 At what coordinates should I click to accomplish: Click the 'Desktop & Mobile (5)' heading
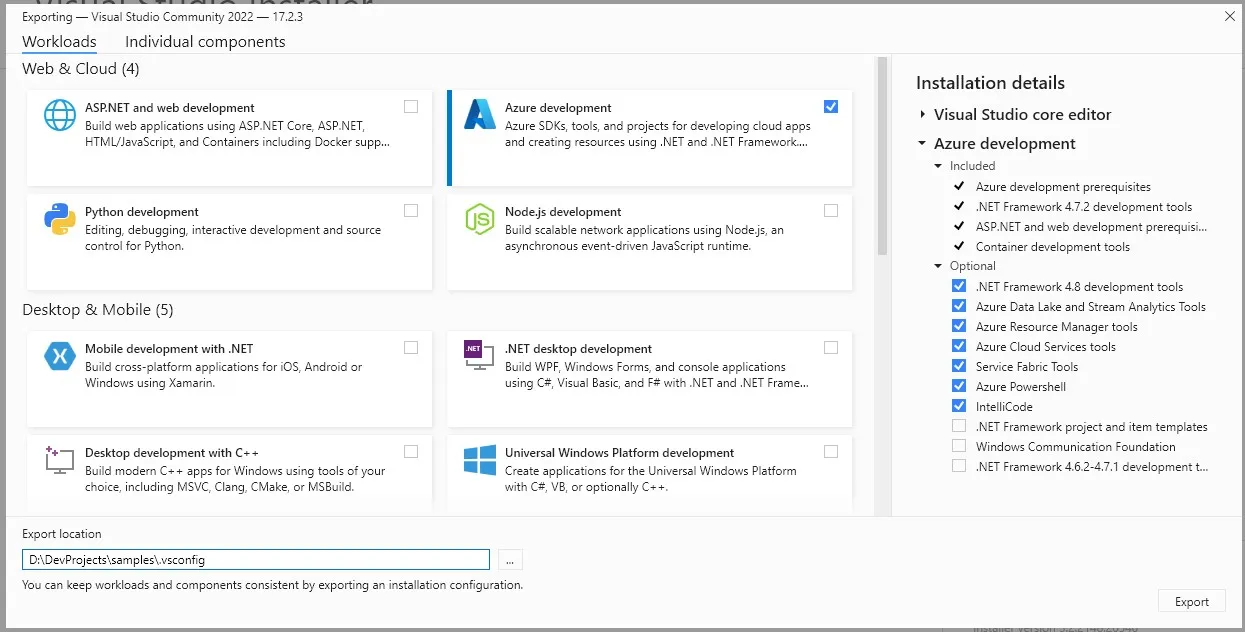tap(98, 310)
